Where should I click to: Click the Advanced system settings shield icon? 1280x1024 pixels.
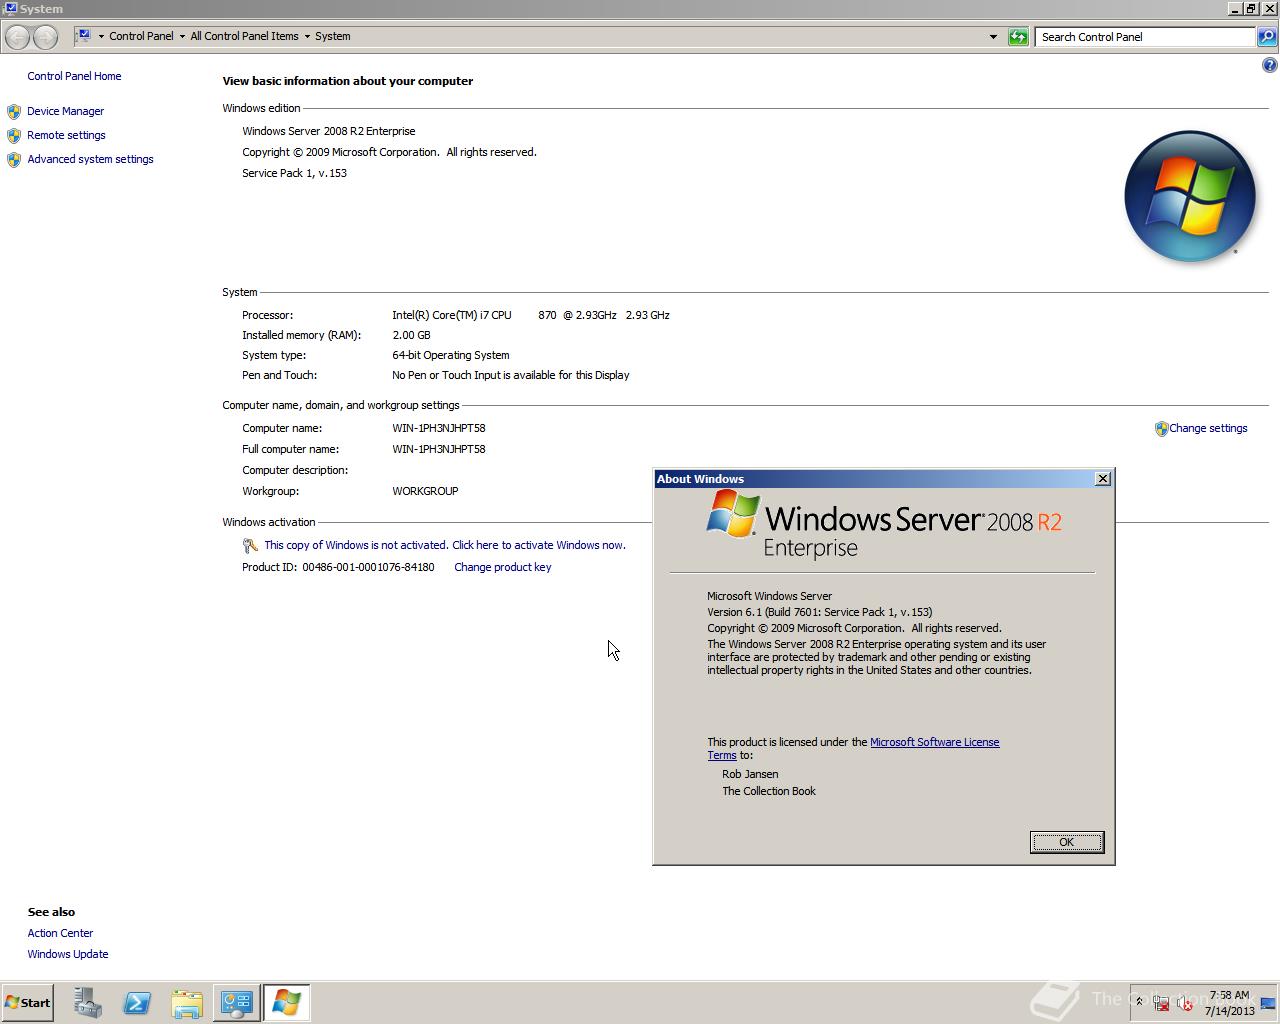14,160
